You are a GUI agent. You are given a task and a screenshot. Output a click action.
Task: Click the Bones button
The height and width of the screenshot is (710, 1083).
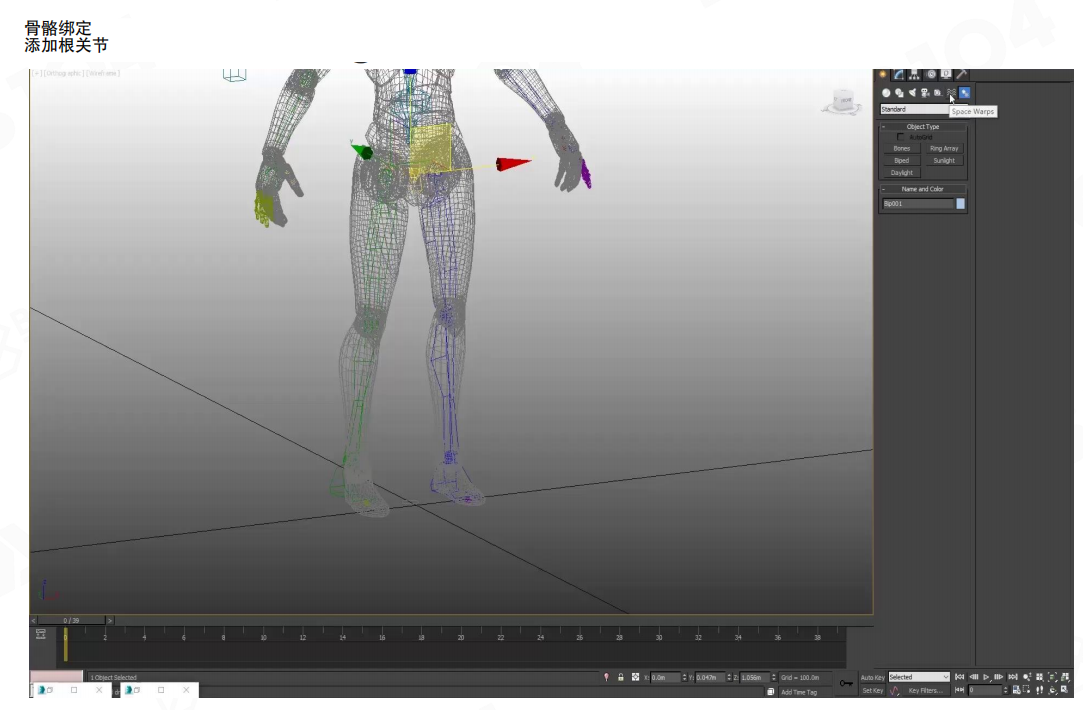click(901, 148)
